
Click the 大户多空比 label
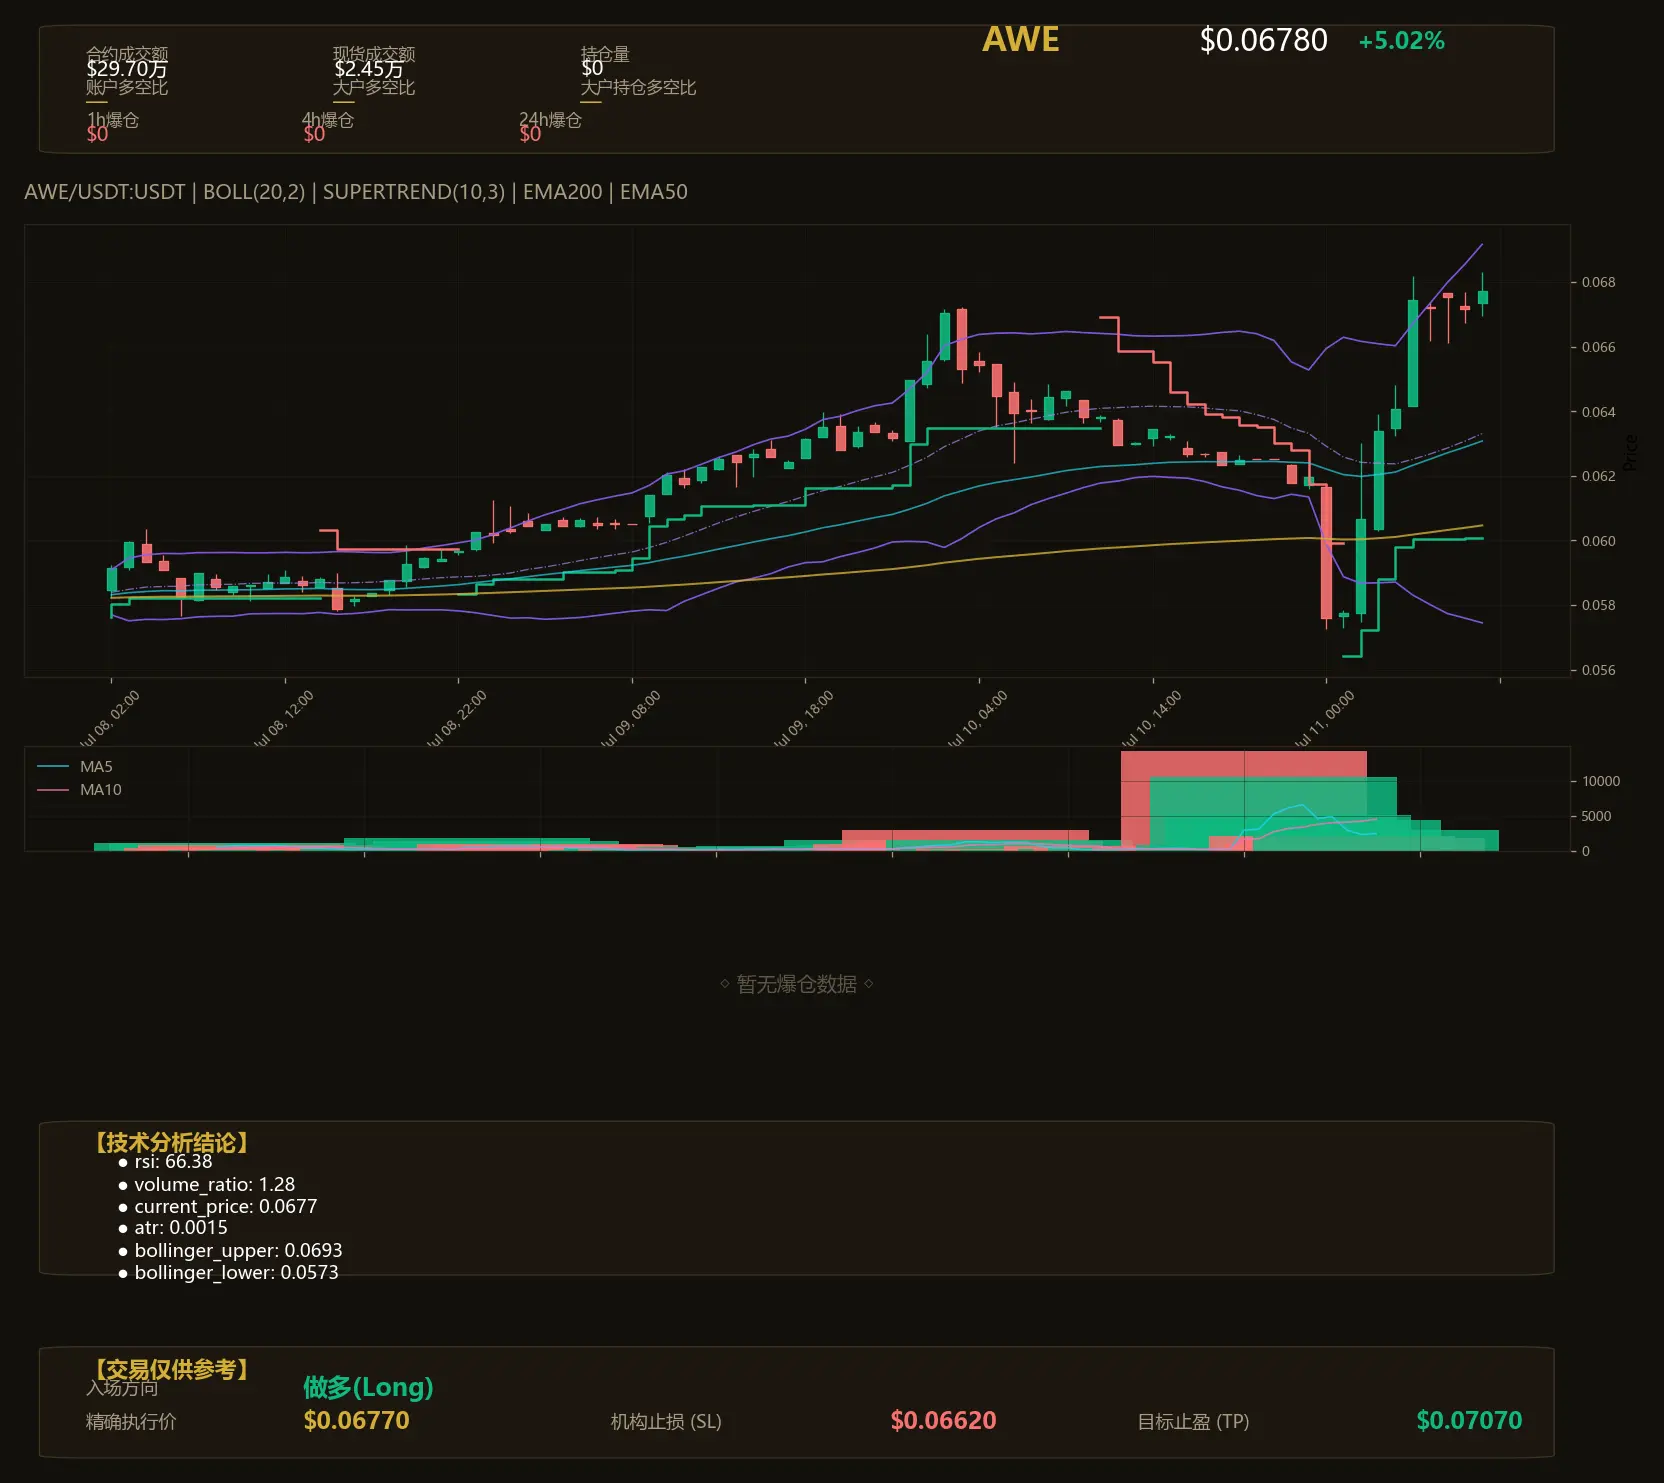[374, 88]
